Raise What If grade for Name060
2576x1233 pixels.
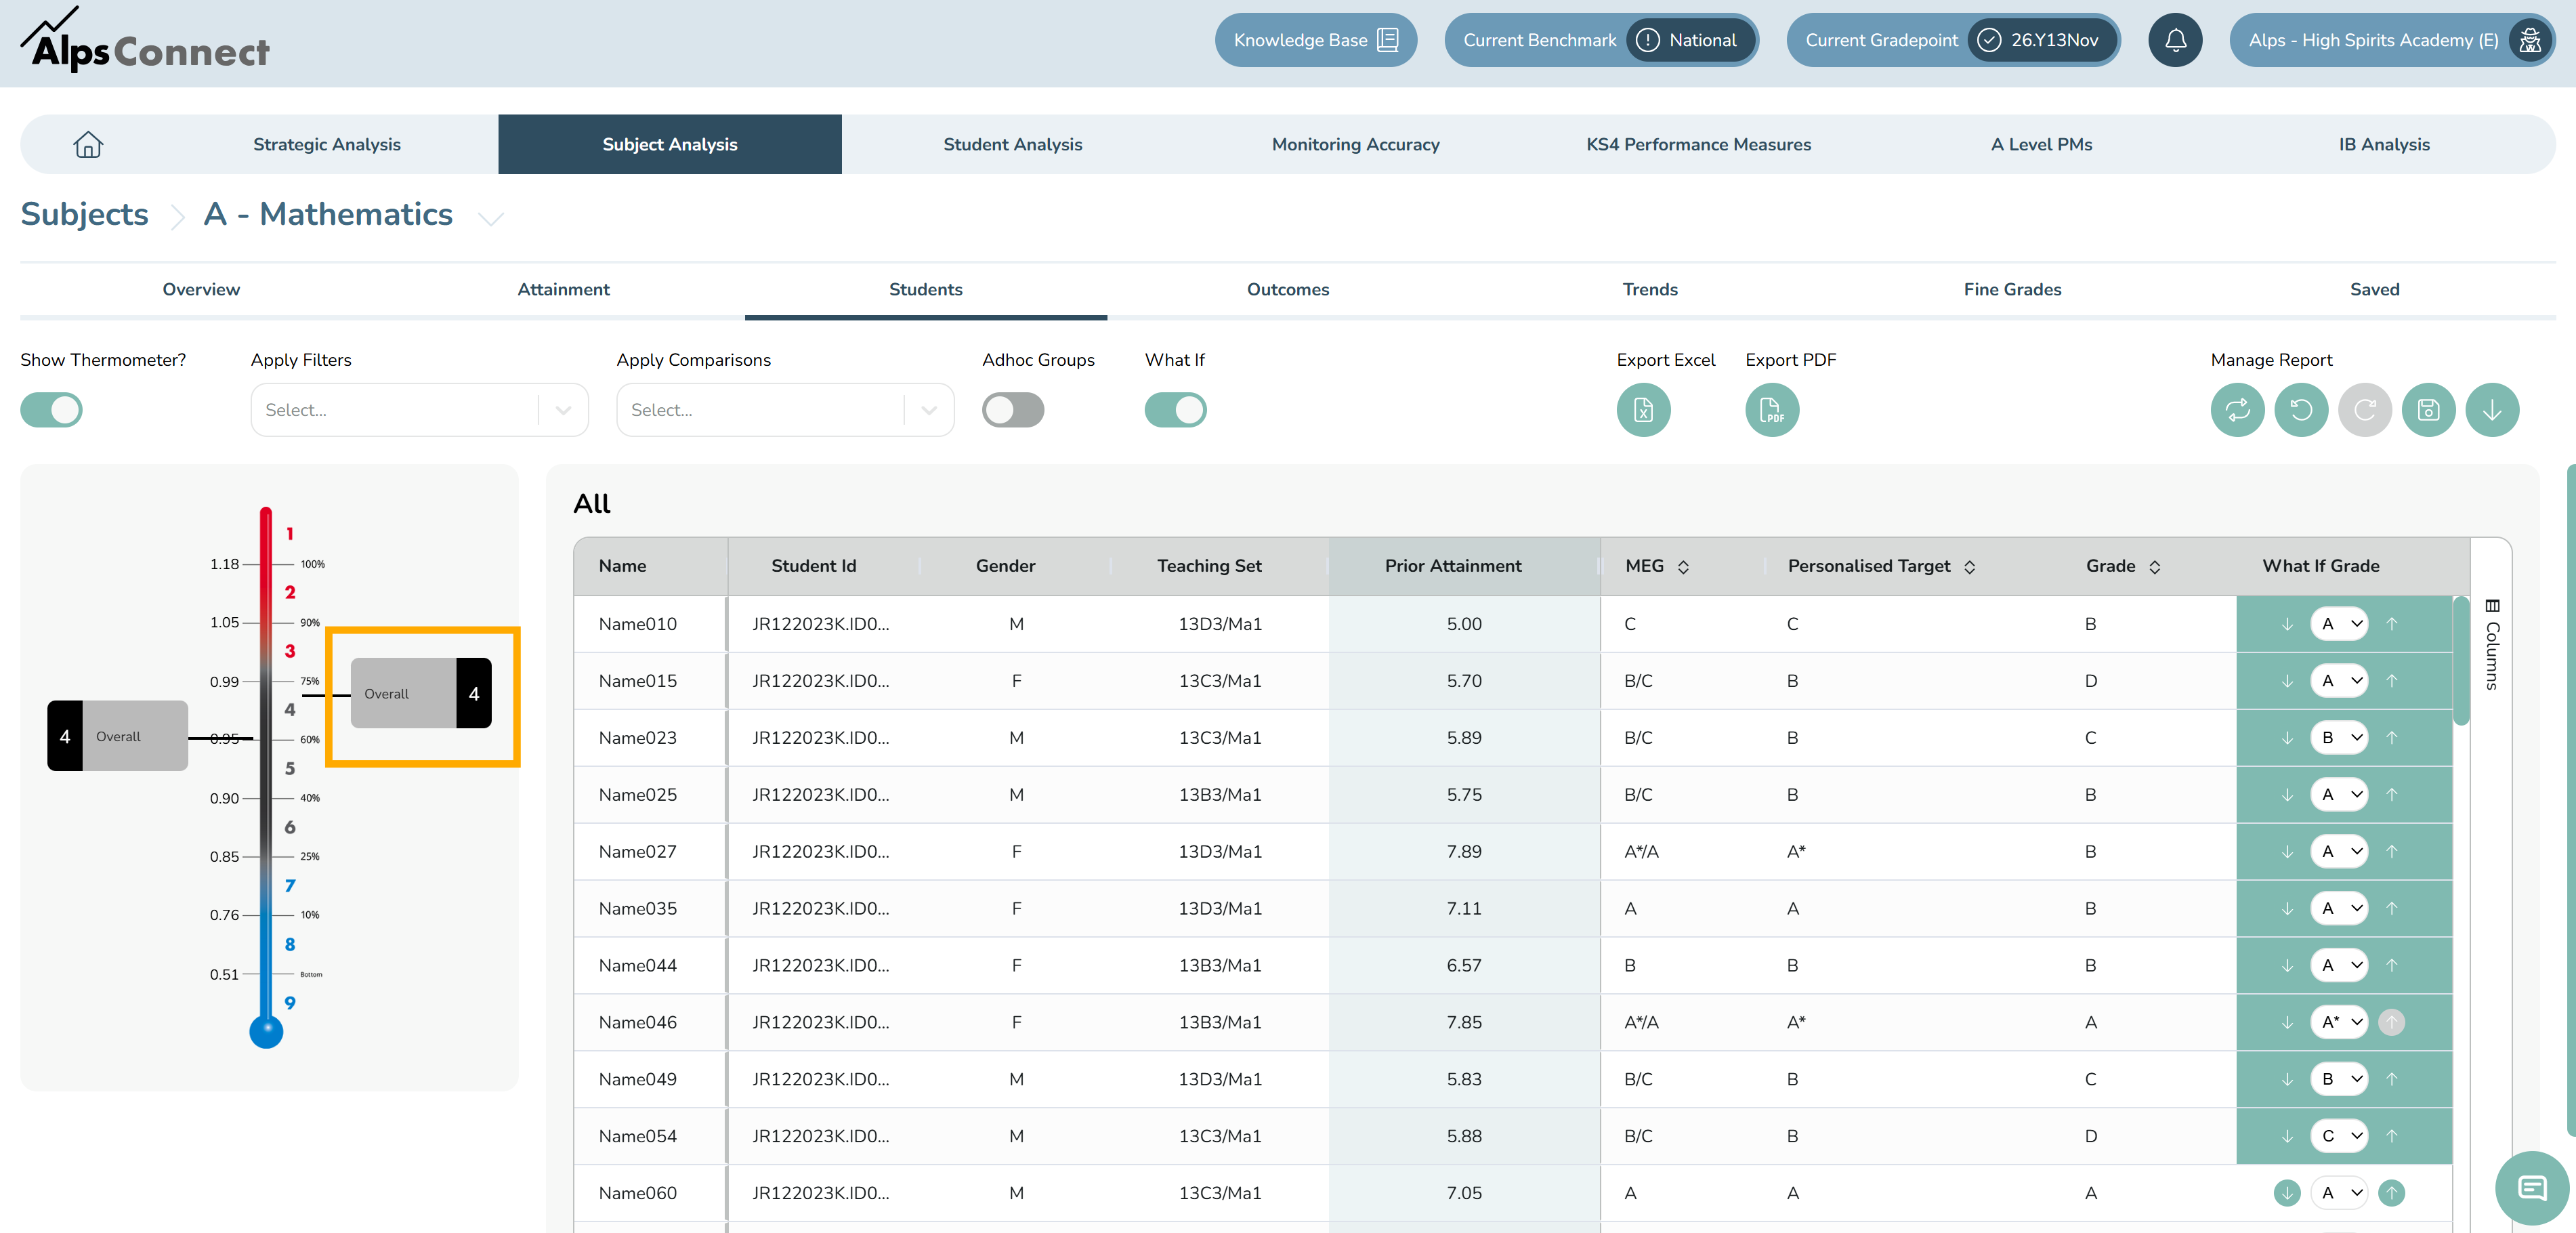point(2391,1193)
